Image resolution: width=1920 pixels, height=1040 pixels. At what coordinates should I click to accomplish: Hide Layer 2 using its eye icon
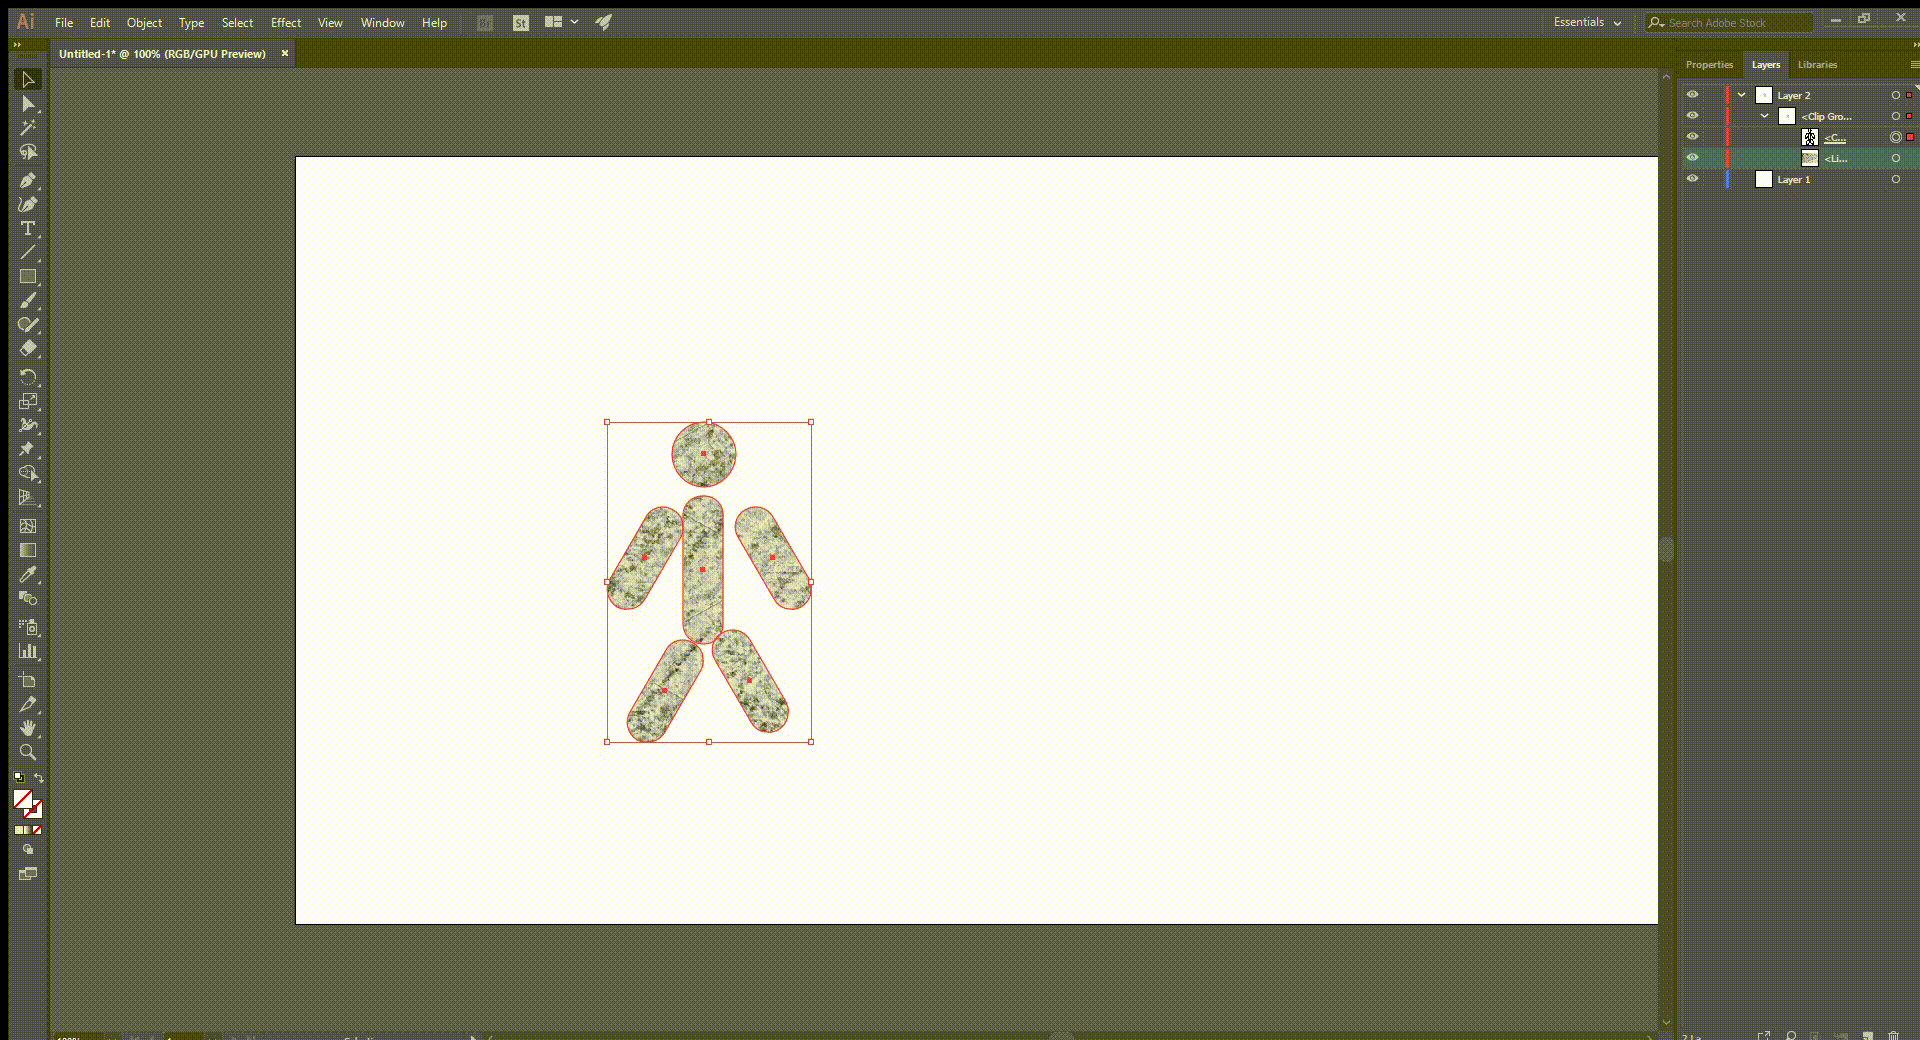coord(1692,95)
